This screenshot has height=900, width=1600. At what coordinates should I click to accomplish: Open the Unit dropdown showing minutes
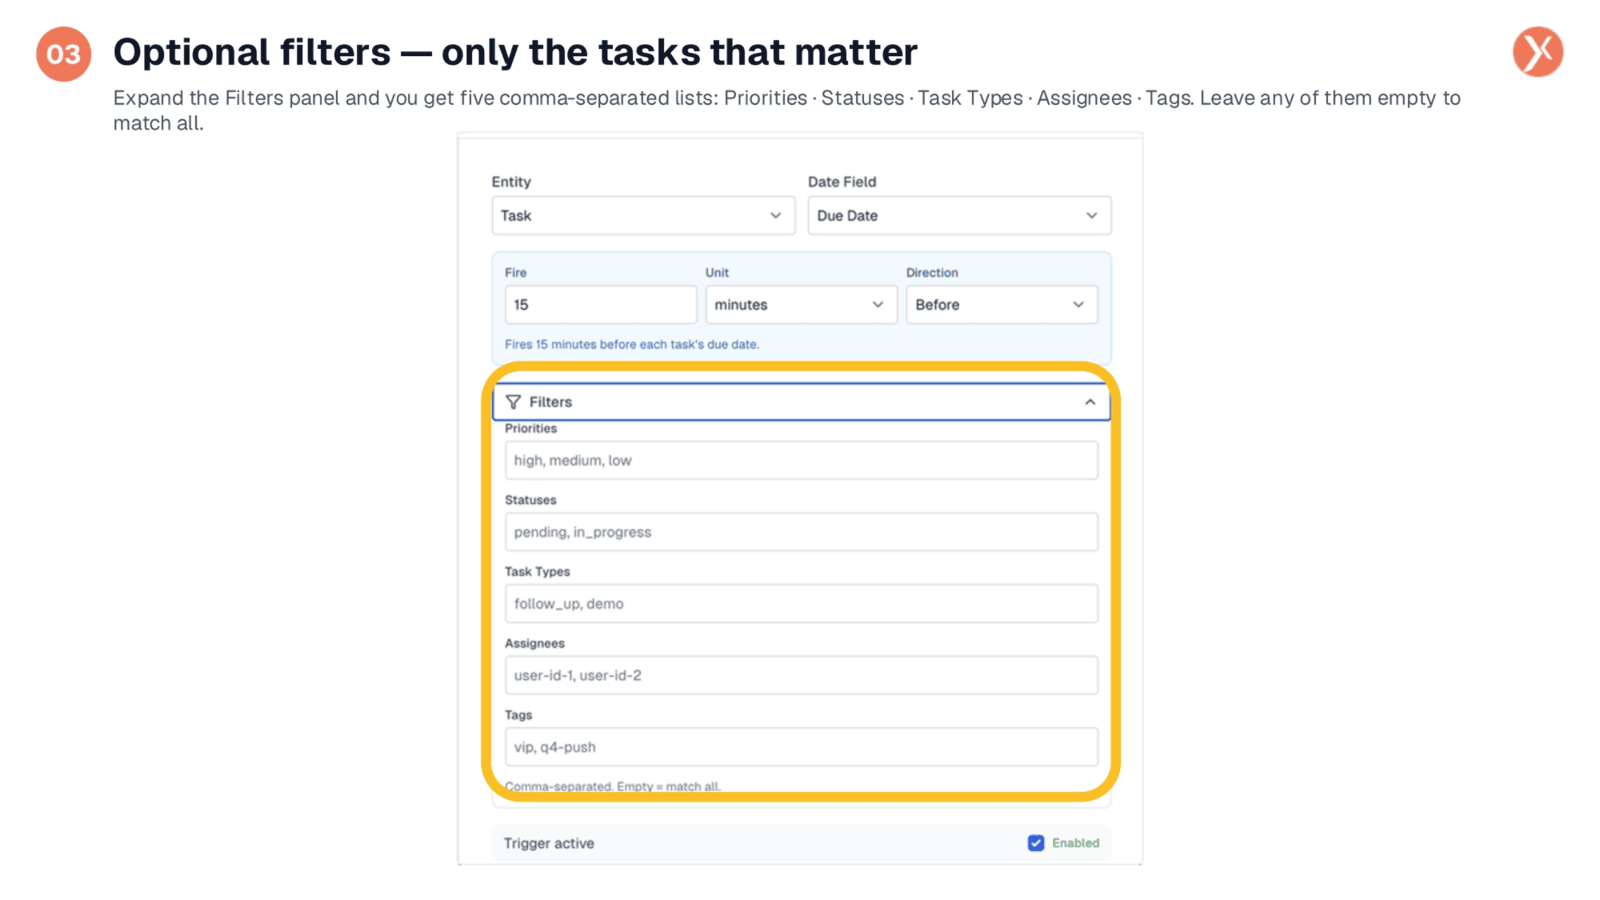pyautogui.click(x=800, y=304)
